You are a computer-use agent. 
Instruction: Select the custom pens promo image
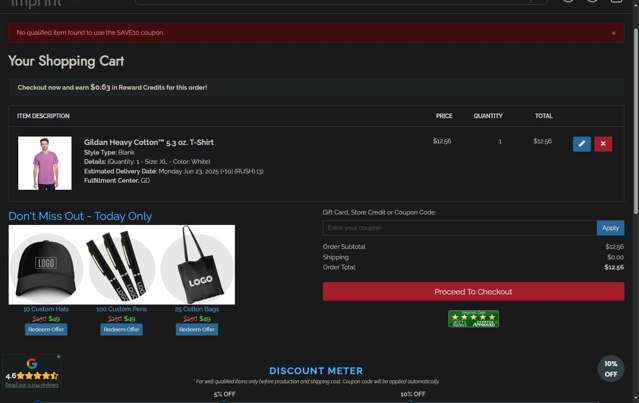pos(121,265)
